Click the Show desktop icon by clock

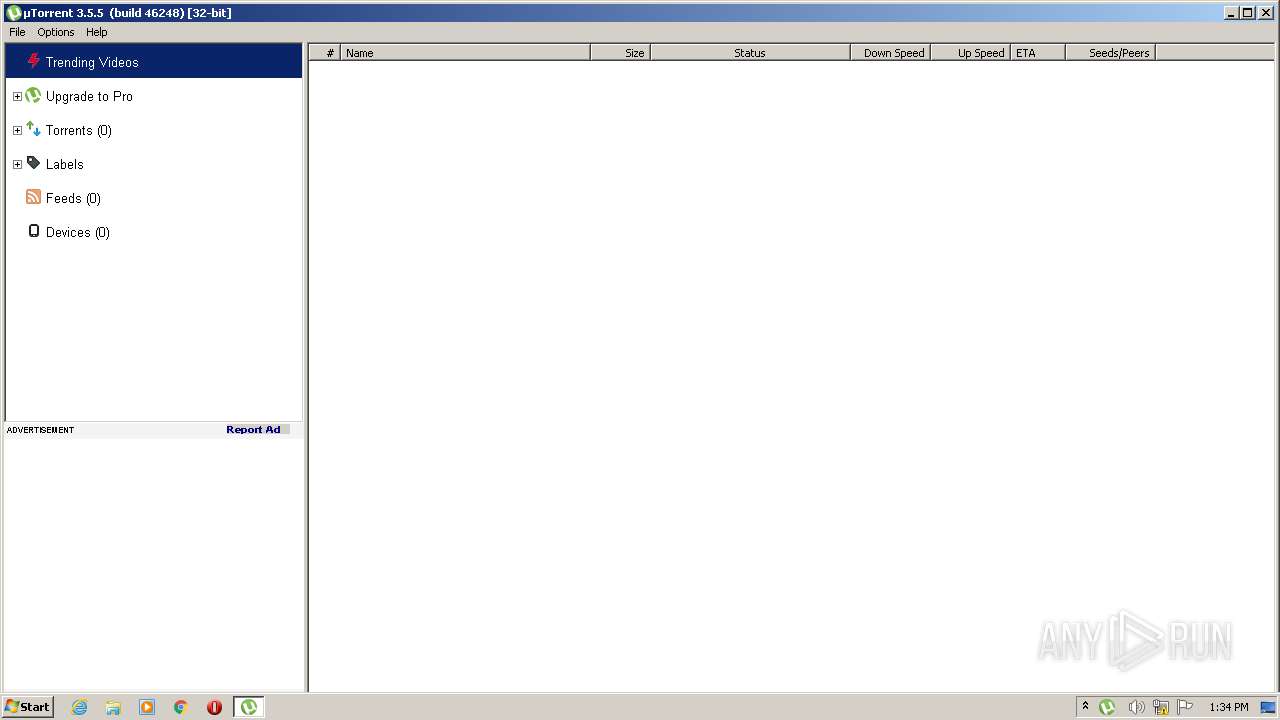coord(1268,707)
